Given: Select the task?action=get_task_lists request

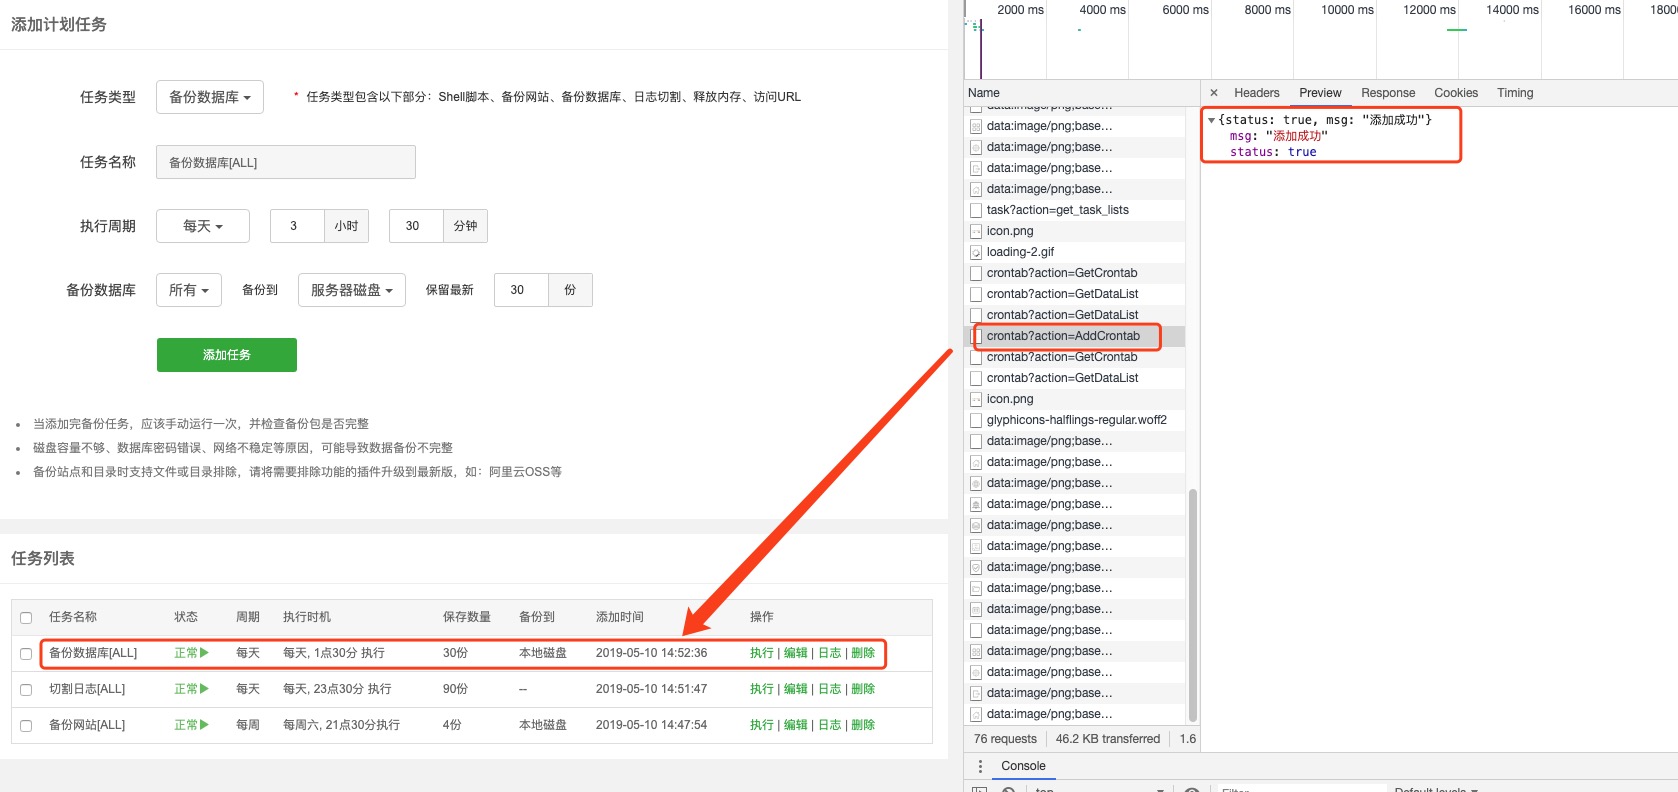Looking at the screenshot, I should point(1057,210).
